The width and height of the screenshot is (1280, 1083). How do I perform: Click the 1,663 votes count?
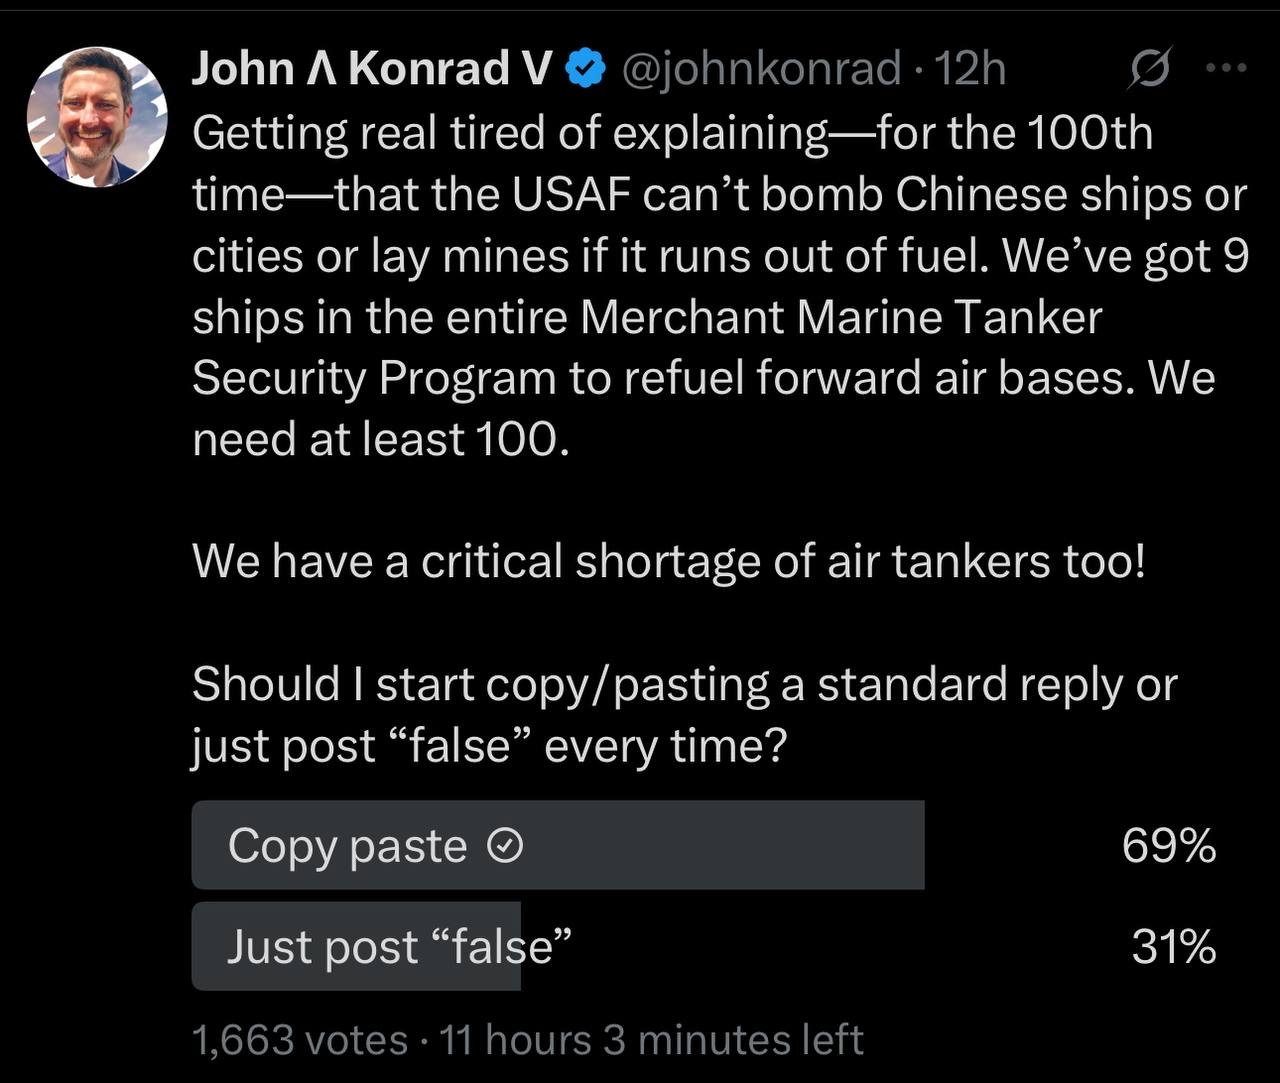(x=299, y=1040)
